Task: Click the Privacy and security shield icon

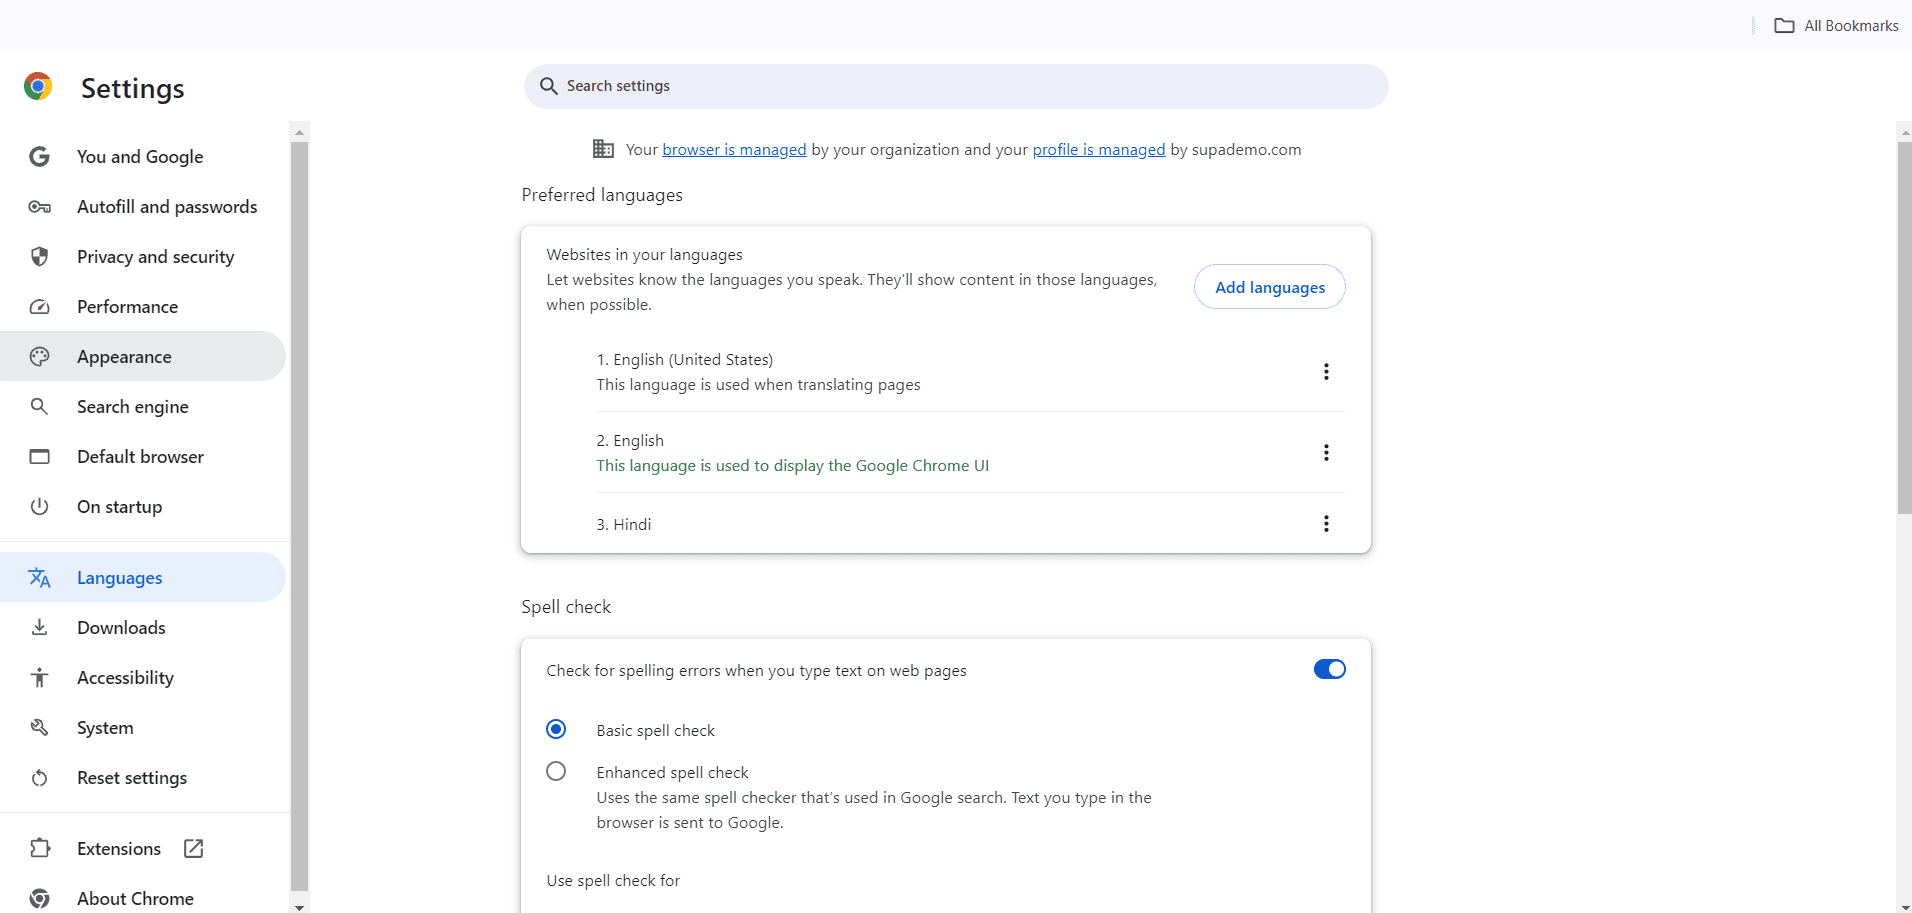Action: tap(39, 256)
